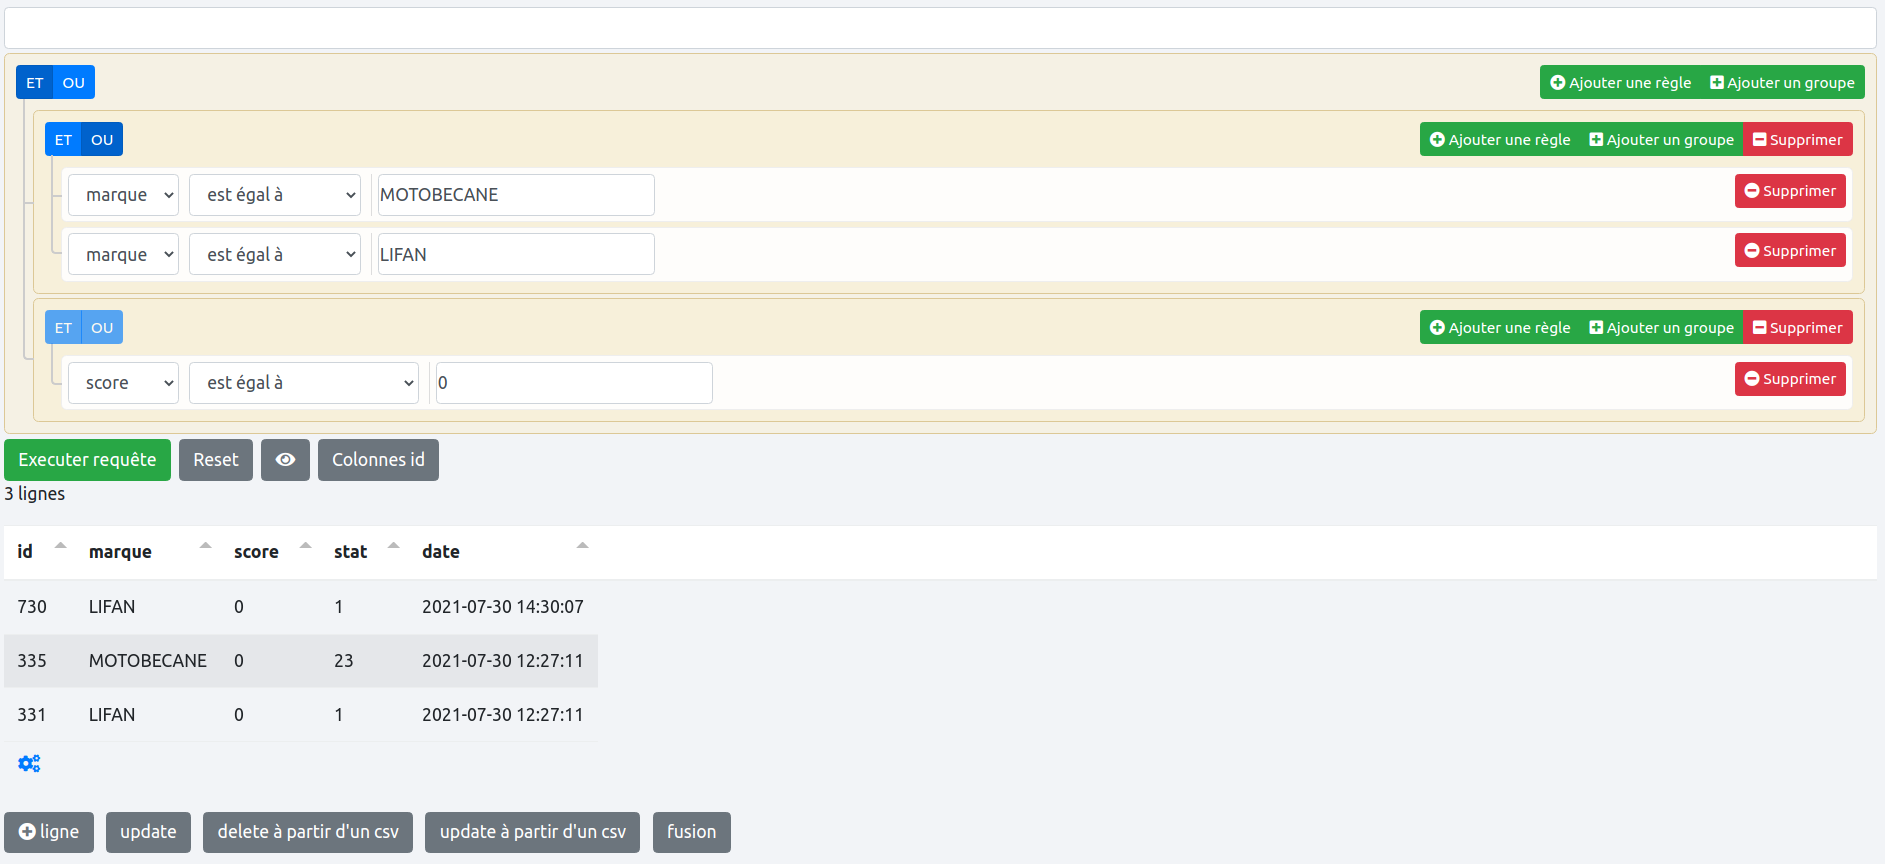This screenshot has height=864, width=1885.
Task: Open field dropdown of the MOTOBECANE rule
Action: (x=123, y=195)
